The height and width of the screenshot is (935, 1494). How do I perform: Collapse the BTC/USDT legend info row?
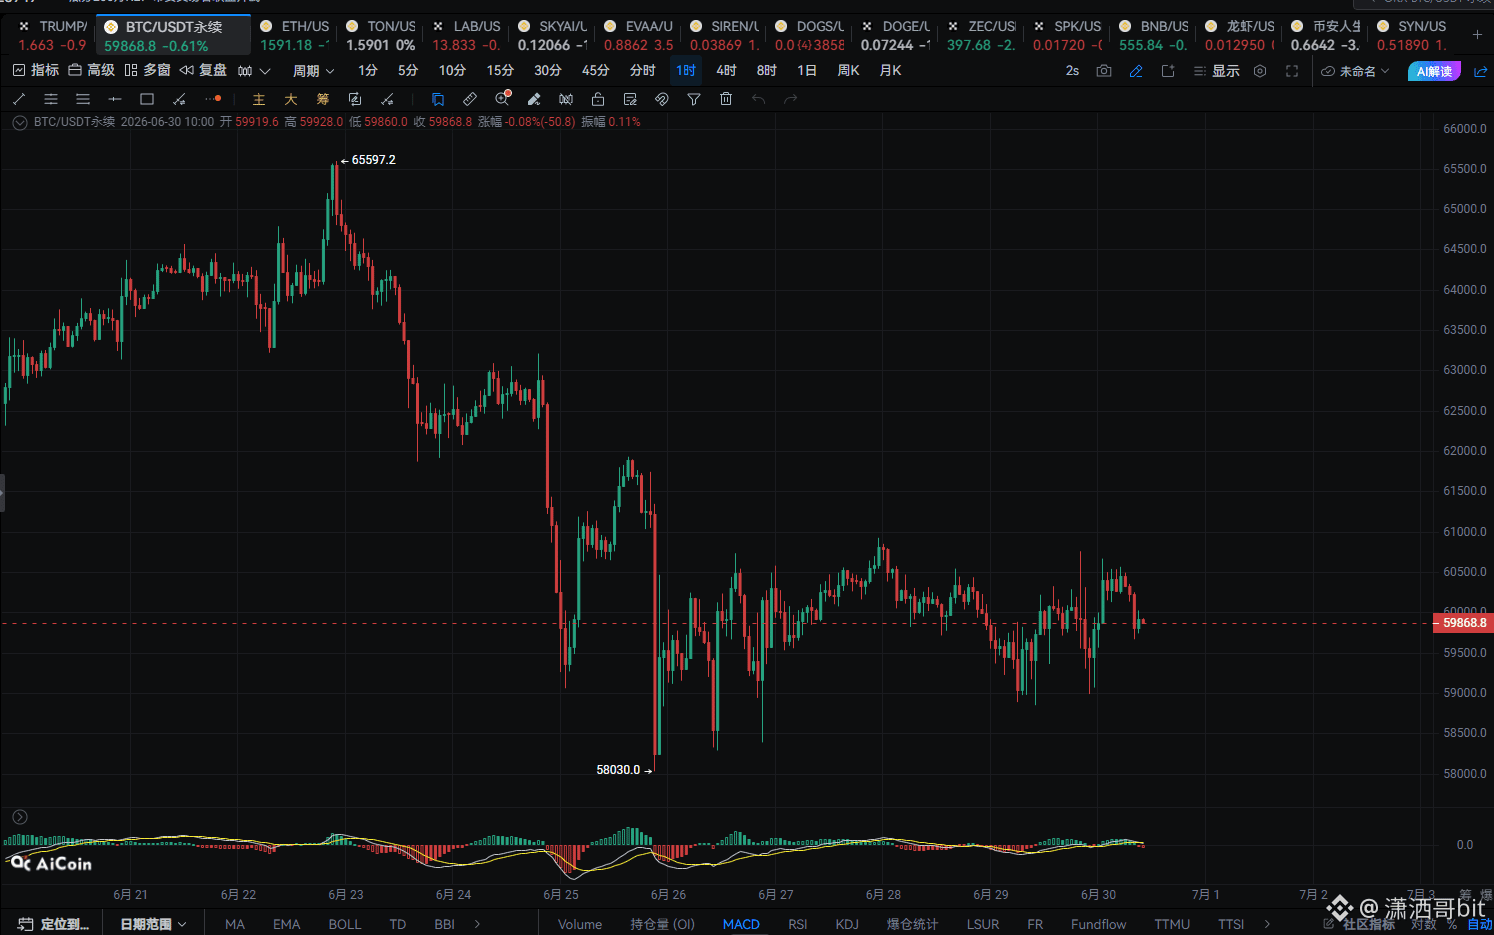click(20, 122)
